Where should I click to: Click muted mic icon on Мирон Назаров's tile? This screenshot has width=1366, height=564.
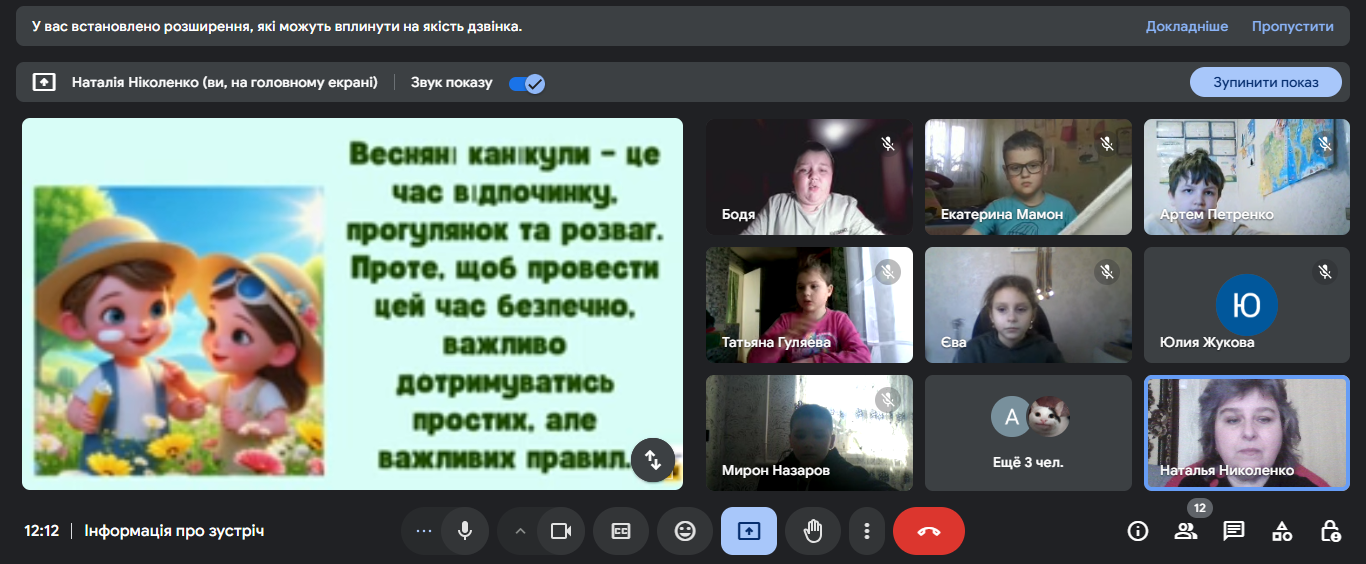click(888, 400)
